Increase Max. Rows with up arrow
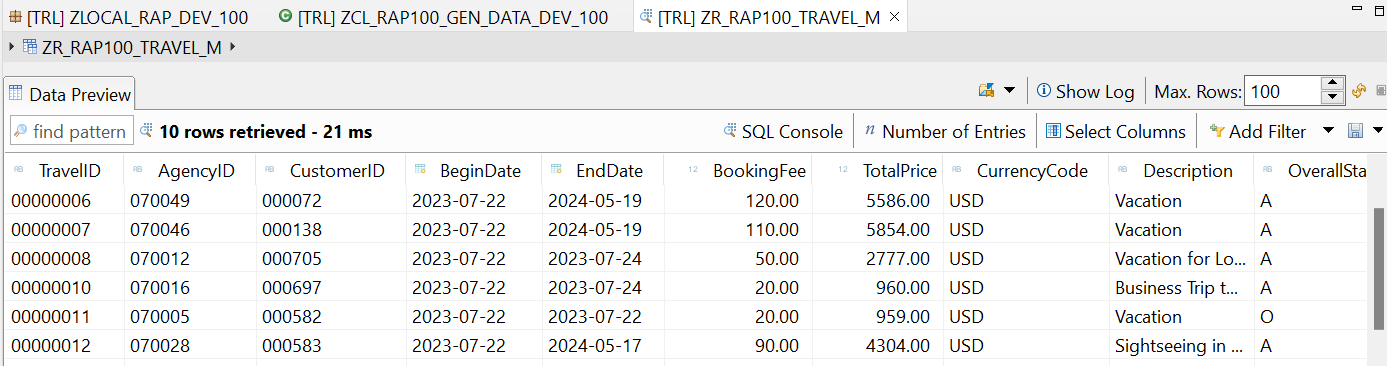Screen dimensions: 1387x366 (x=1332, y=84)
